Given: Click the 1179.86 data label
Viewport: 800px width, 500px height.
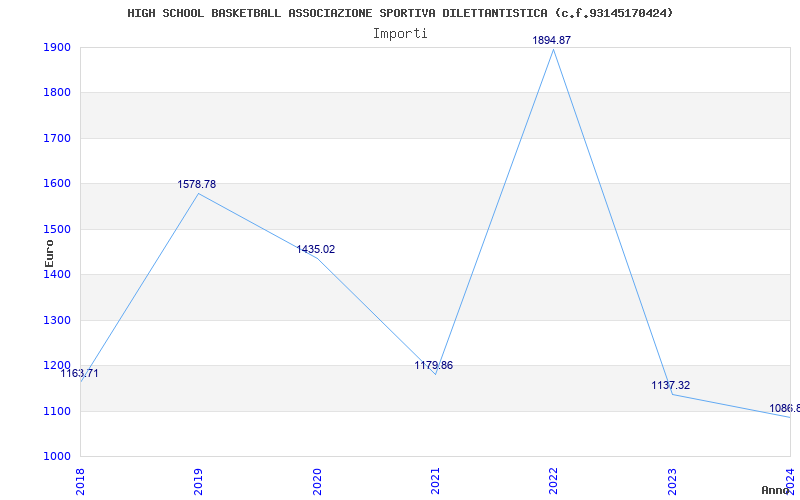Looking at the screenshot, I should [x=434, y=365].
